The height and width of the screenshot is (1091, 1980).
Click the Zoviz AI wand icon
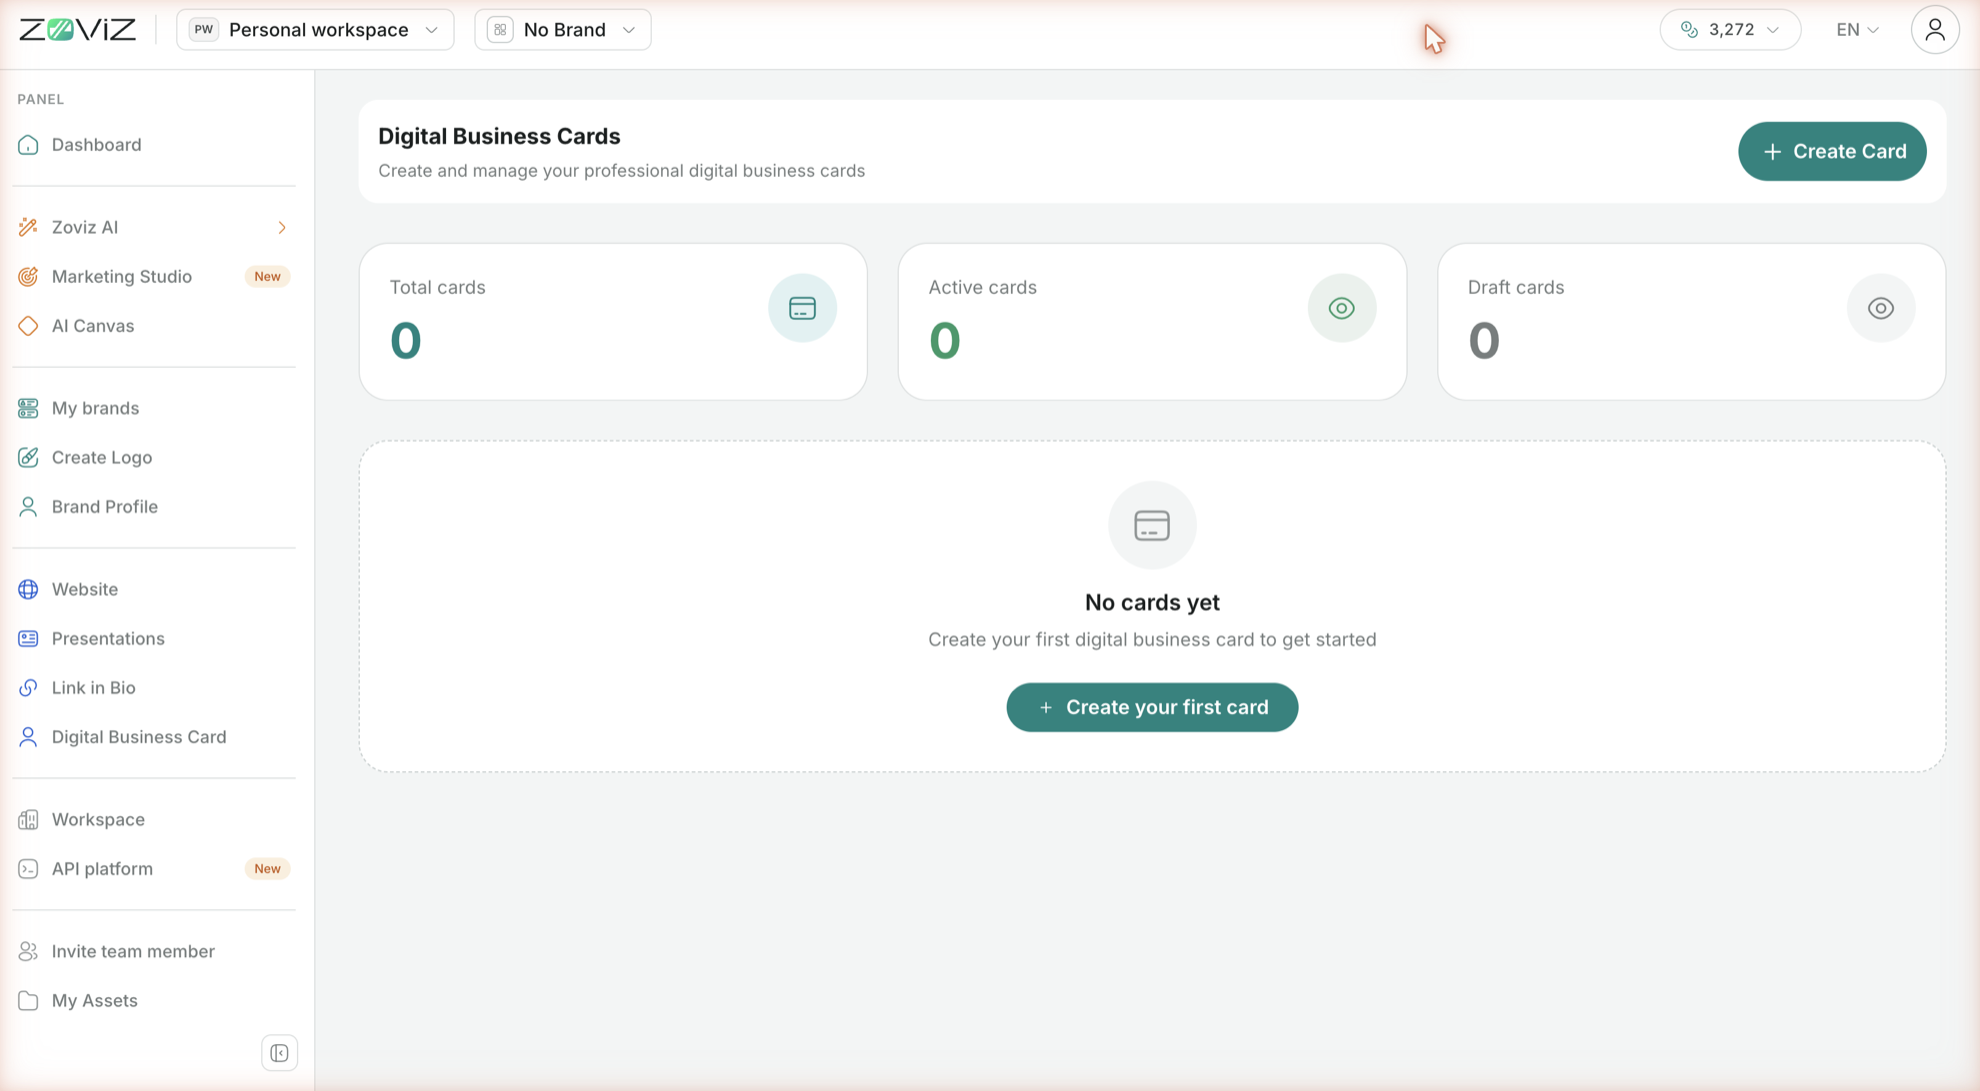(x=28, y=227)
